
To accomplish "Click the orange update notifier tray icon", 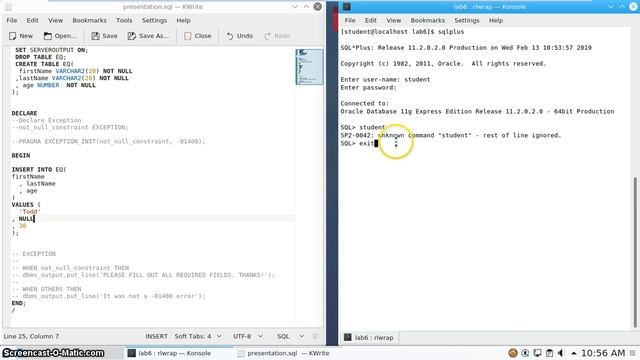I will [x=513, y=353].
